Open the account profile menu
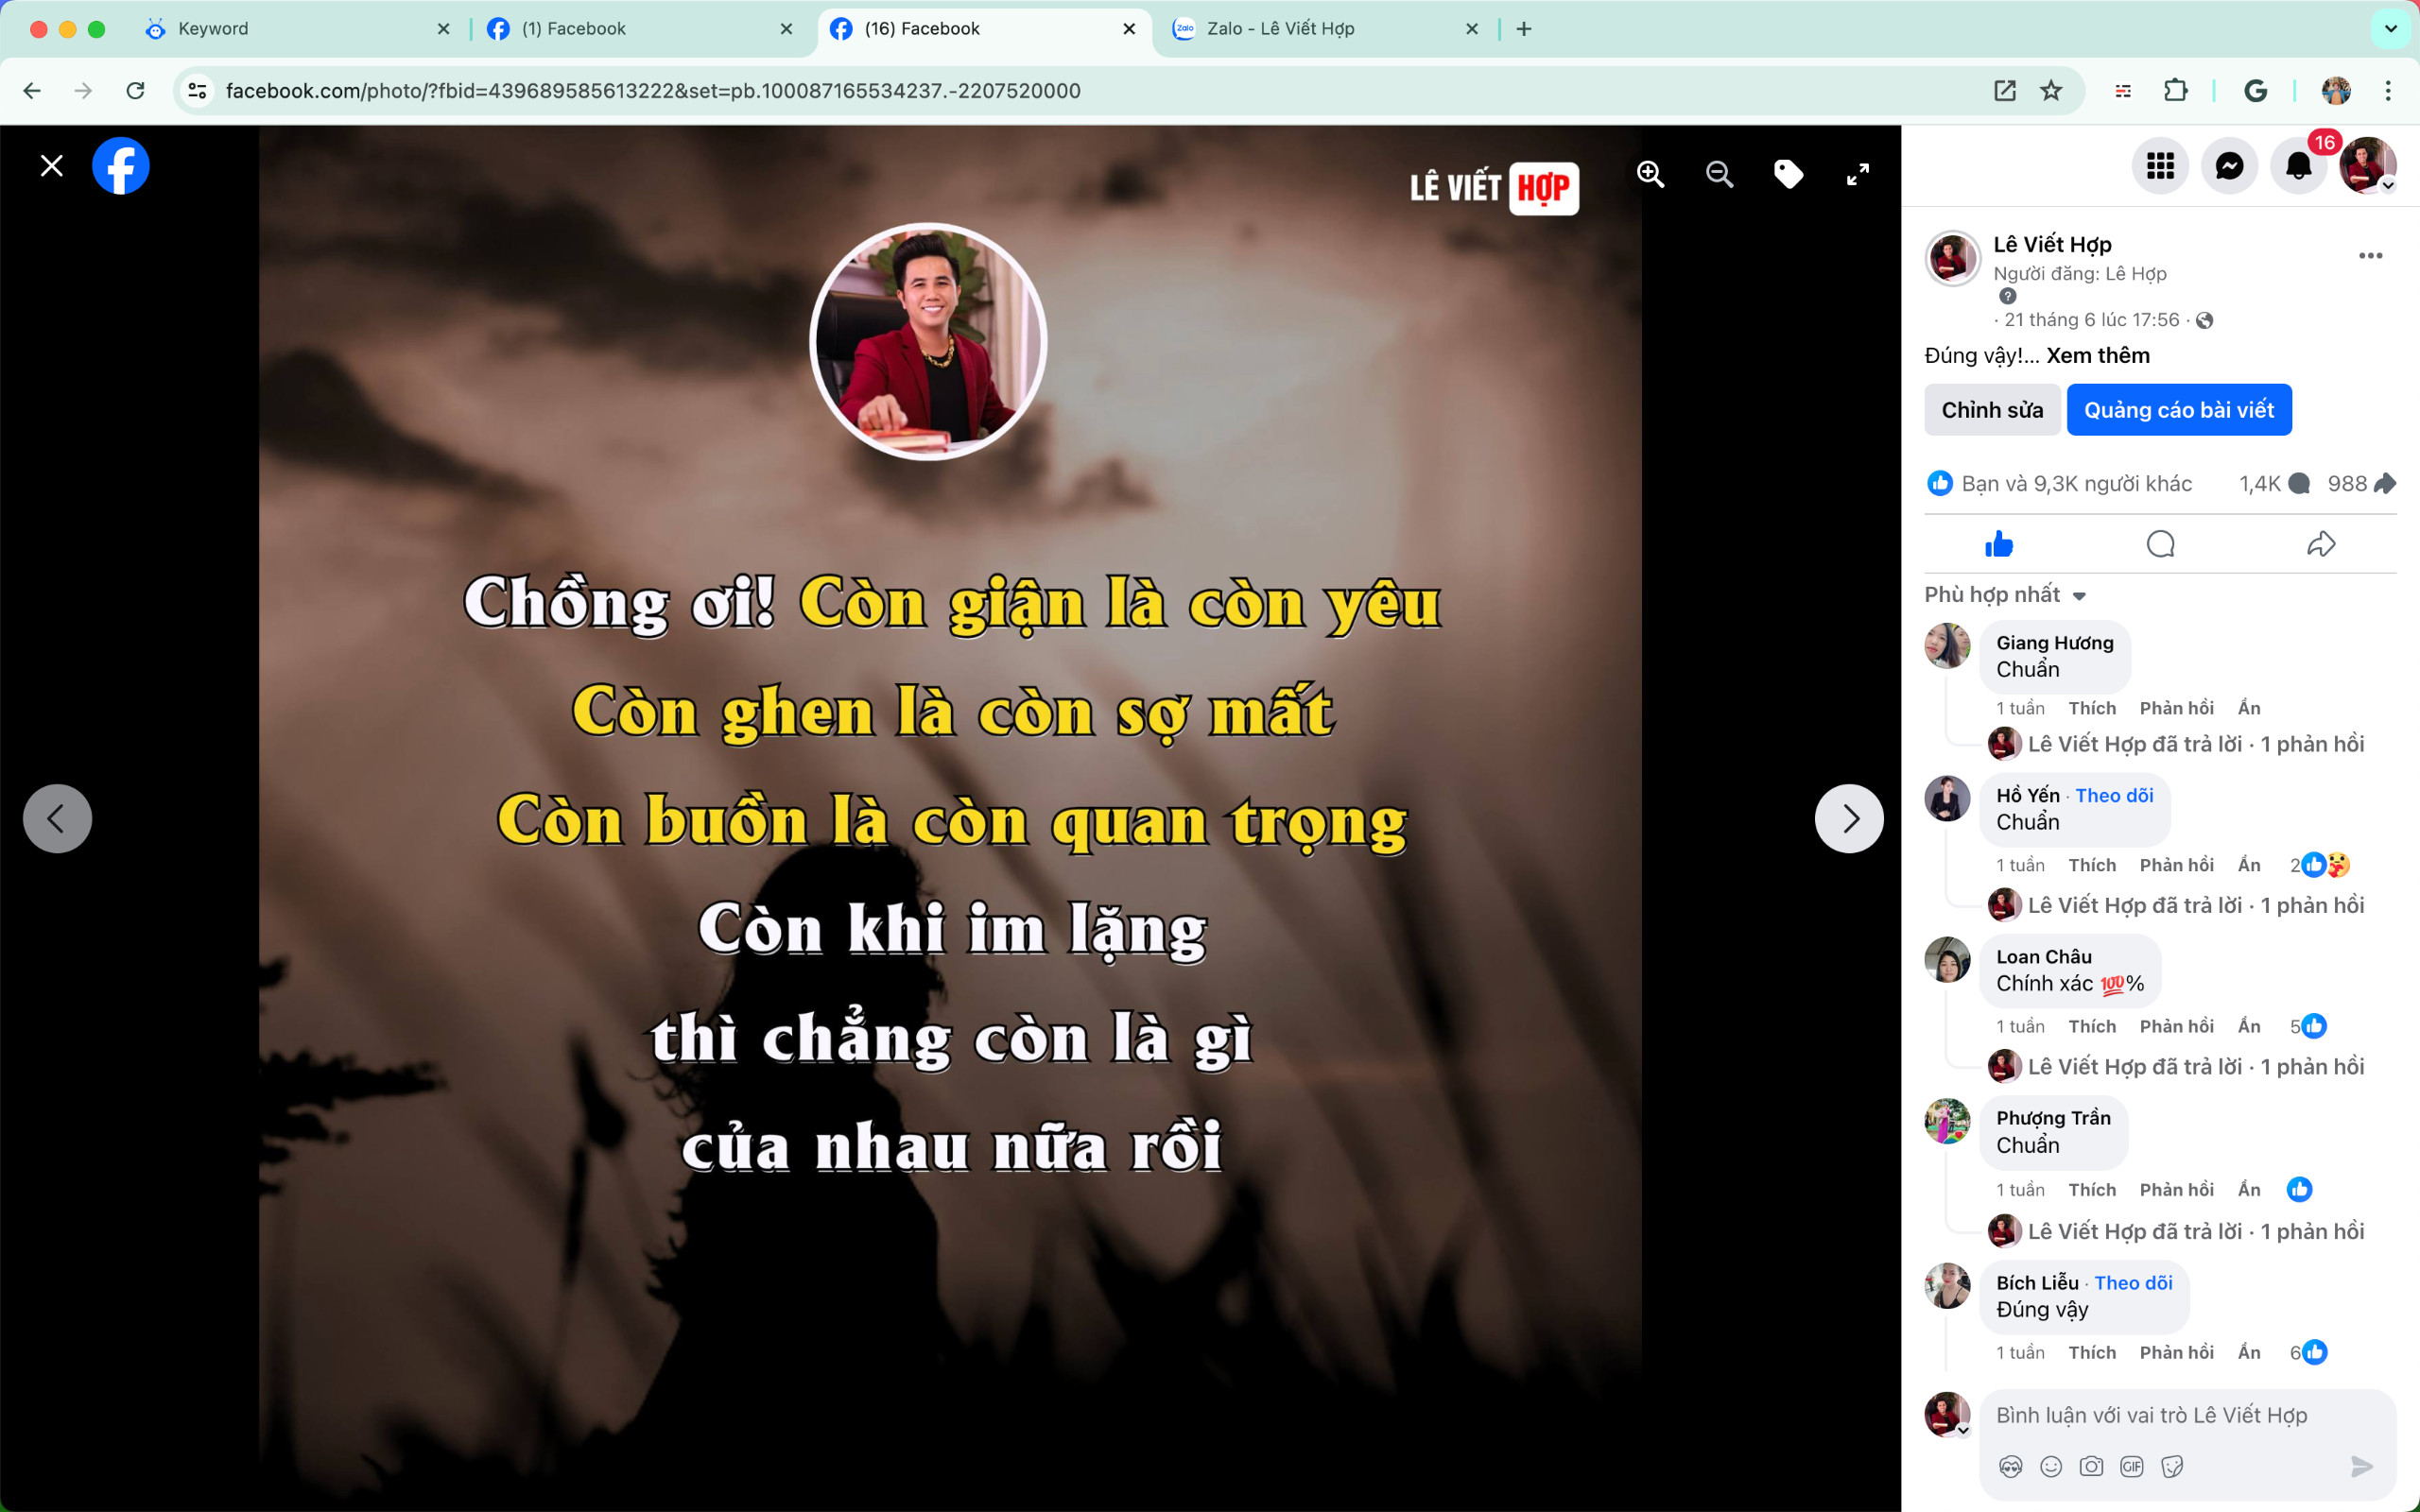 pyautogui.click(x=2367, y=166)
